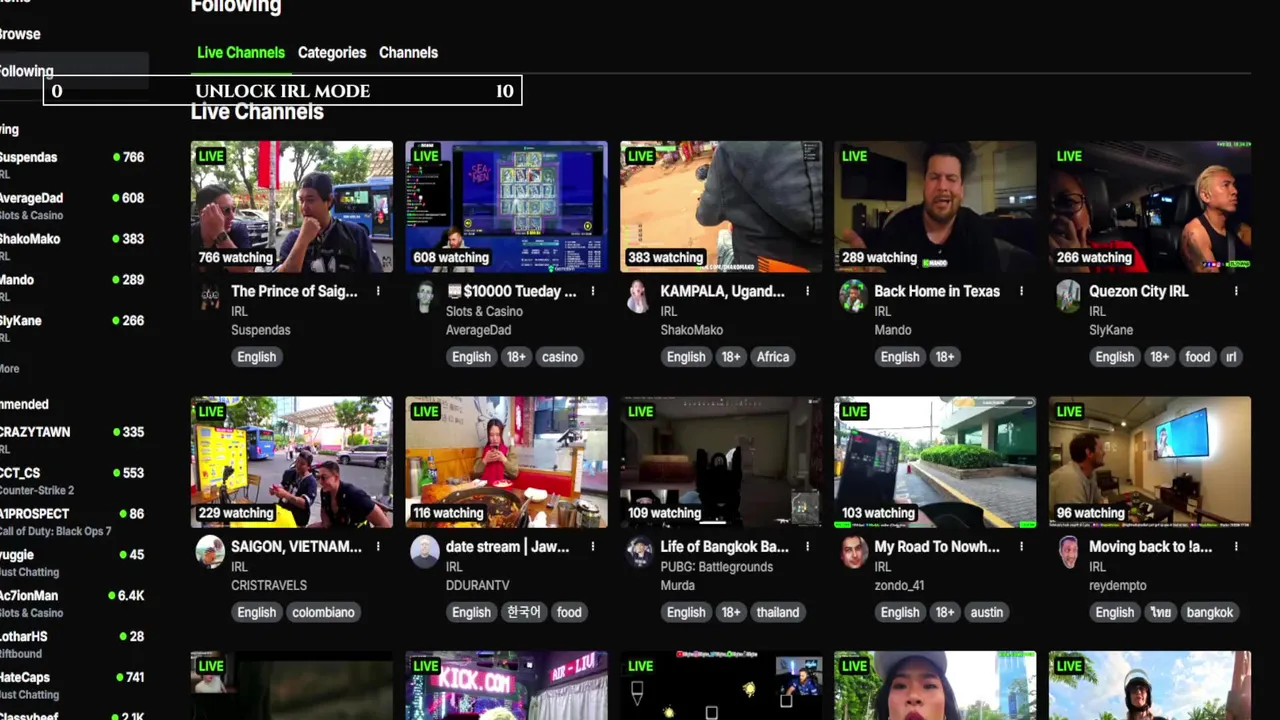This screenshot has width=1280, height=720.
Task: Click the casino tag under AverageDad
Action: click(x=559, y=357)
